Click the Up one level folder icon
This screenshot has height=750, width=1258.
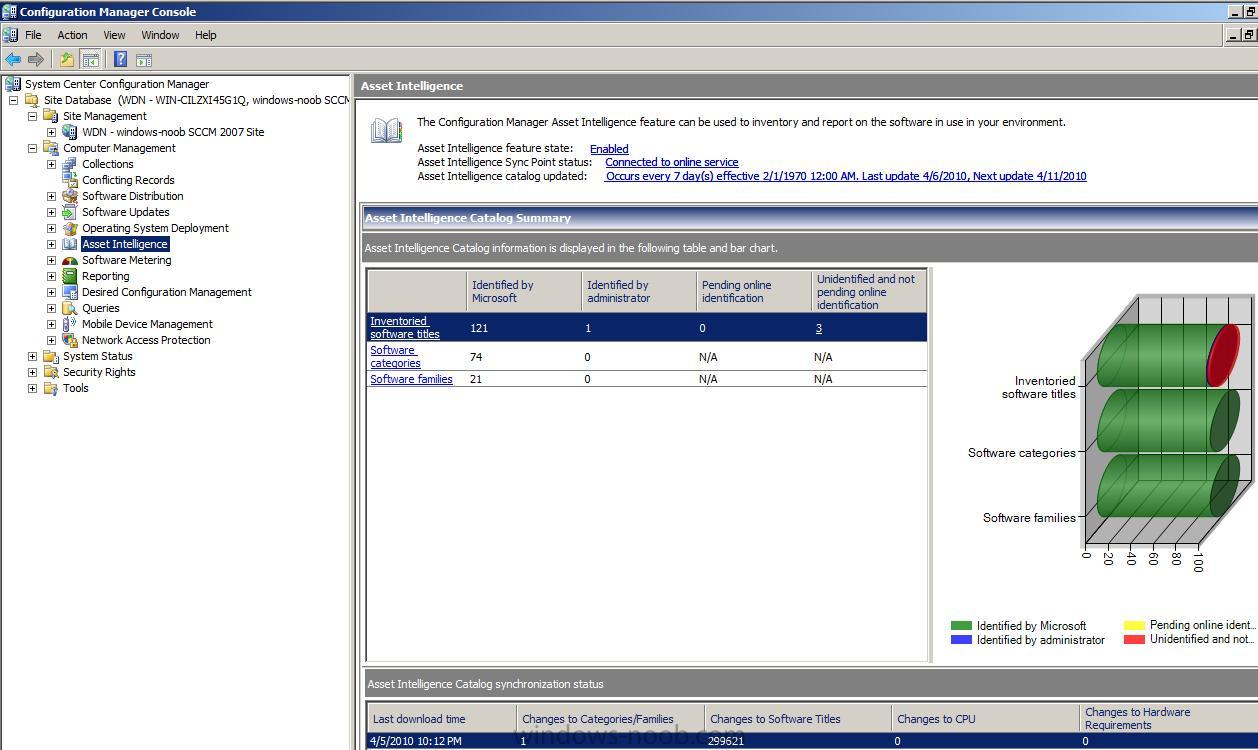(66, 60)
